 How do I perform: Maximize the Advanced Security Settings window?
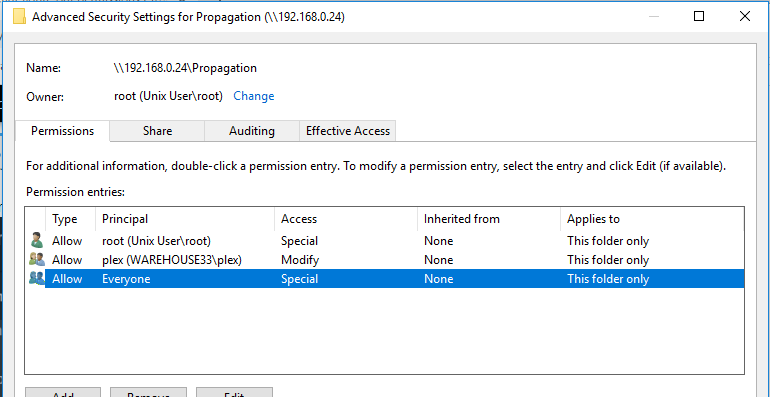pyautogui.click(x=699, y=16)
